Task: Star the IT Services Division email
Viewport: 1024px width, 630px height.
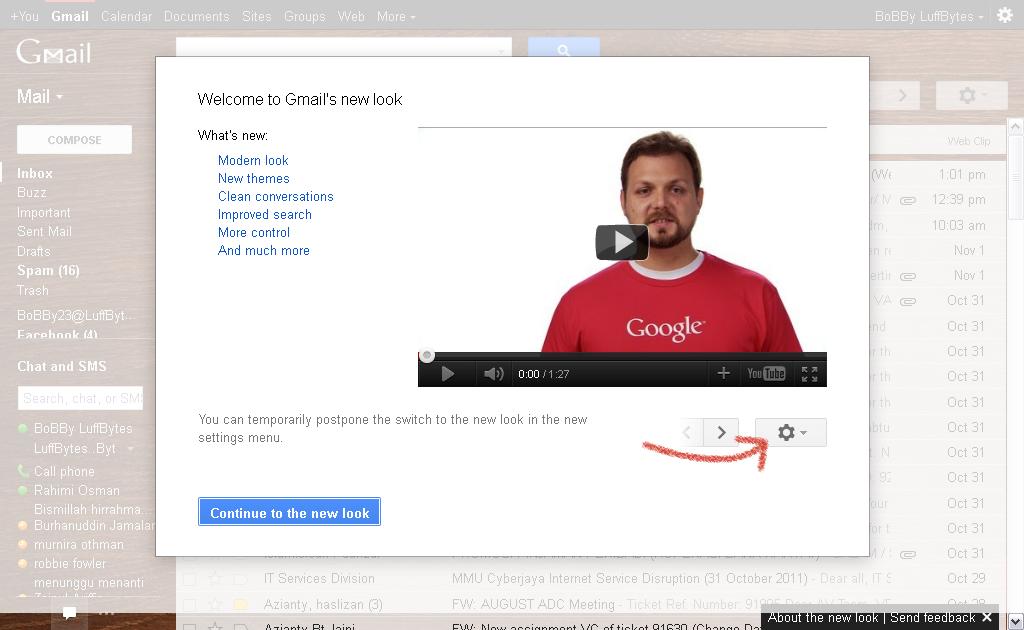Action: 215,578
